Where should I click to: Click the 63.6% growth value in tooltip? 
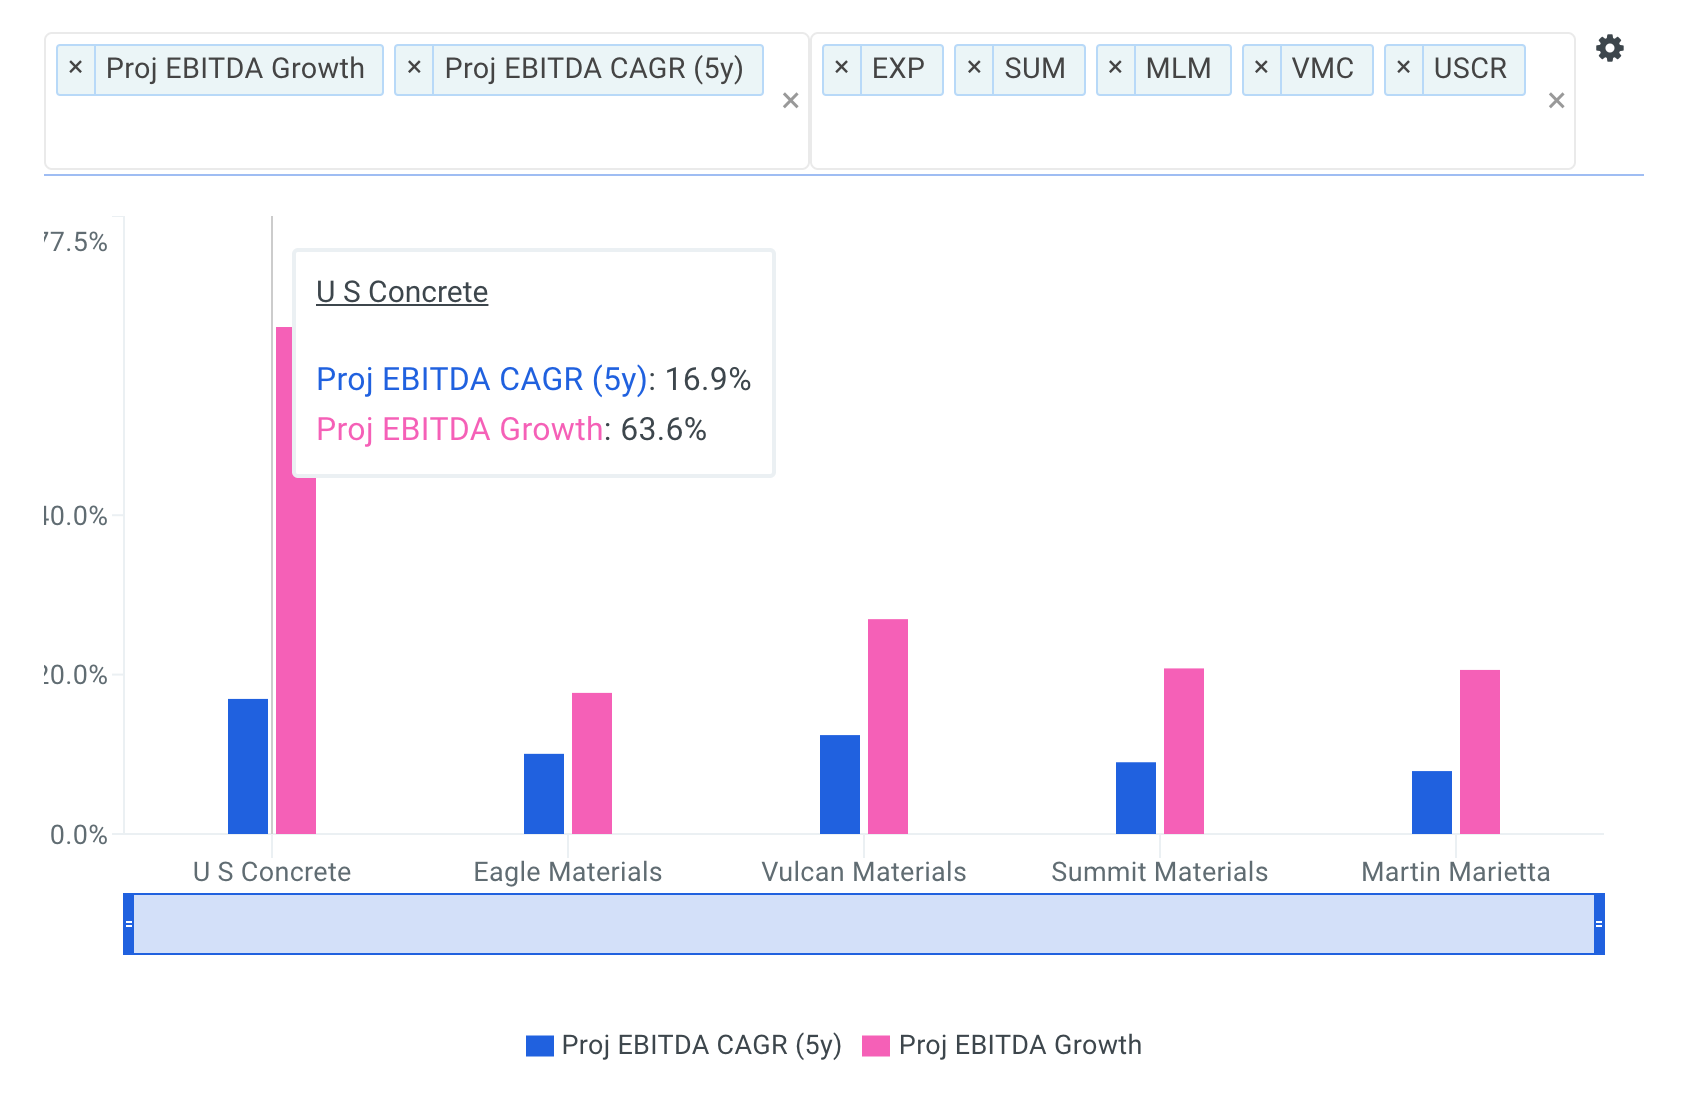coord(664,429)
